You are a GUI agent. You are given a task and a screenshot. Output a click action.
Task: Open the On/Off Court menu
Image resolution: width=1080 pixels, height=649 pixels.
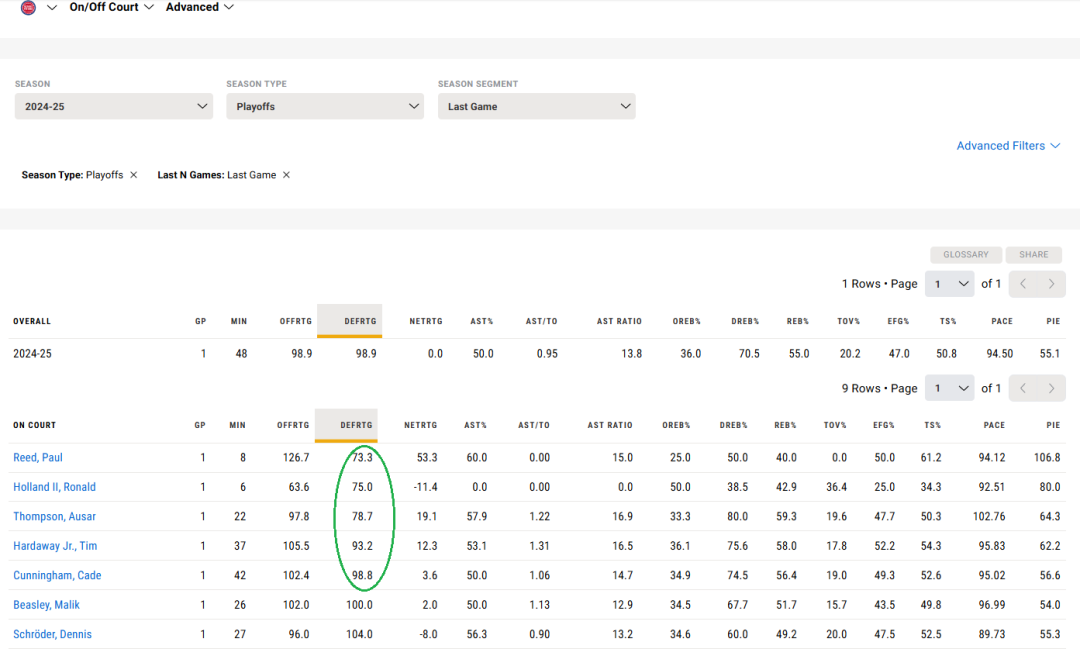pos(111,7)
